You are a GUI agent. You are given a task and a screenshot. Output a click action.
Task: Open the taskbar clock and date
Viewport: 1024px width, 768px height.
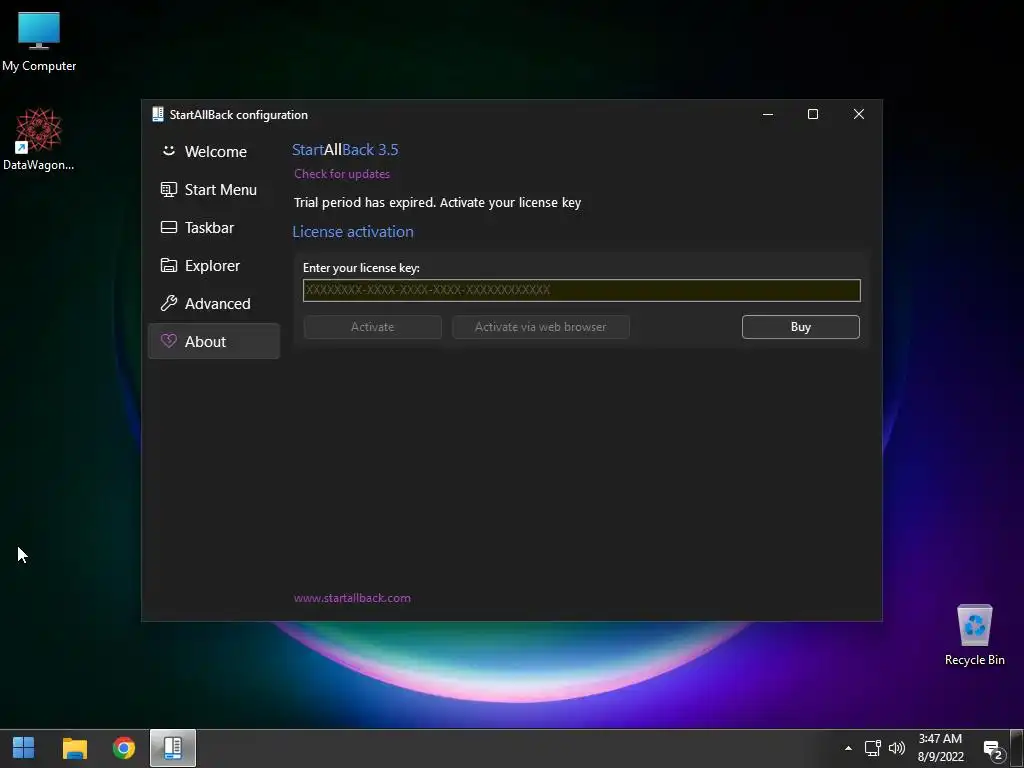[940, 748]
